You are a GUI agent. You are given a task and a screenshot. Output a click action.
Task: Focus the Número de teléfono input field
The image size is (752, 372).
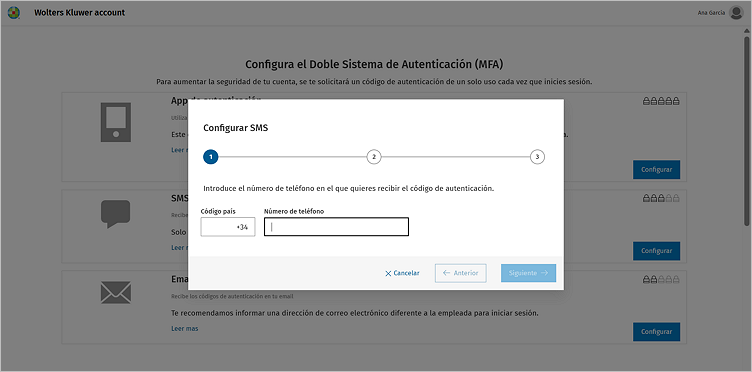pyautogui.click(x=336, y=227)
